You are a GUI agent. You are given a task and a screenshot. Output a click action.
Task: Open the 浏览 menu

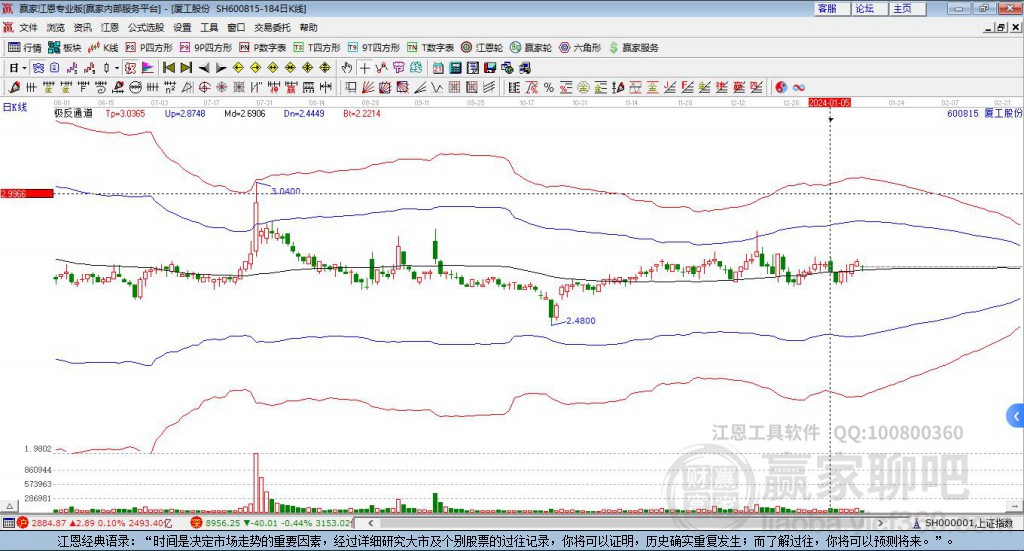tap(56, 27)
